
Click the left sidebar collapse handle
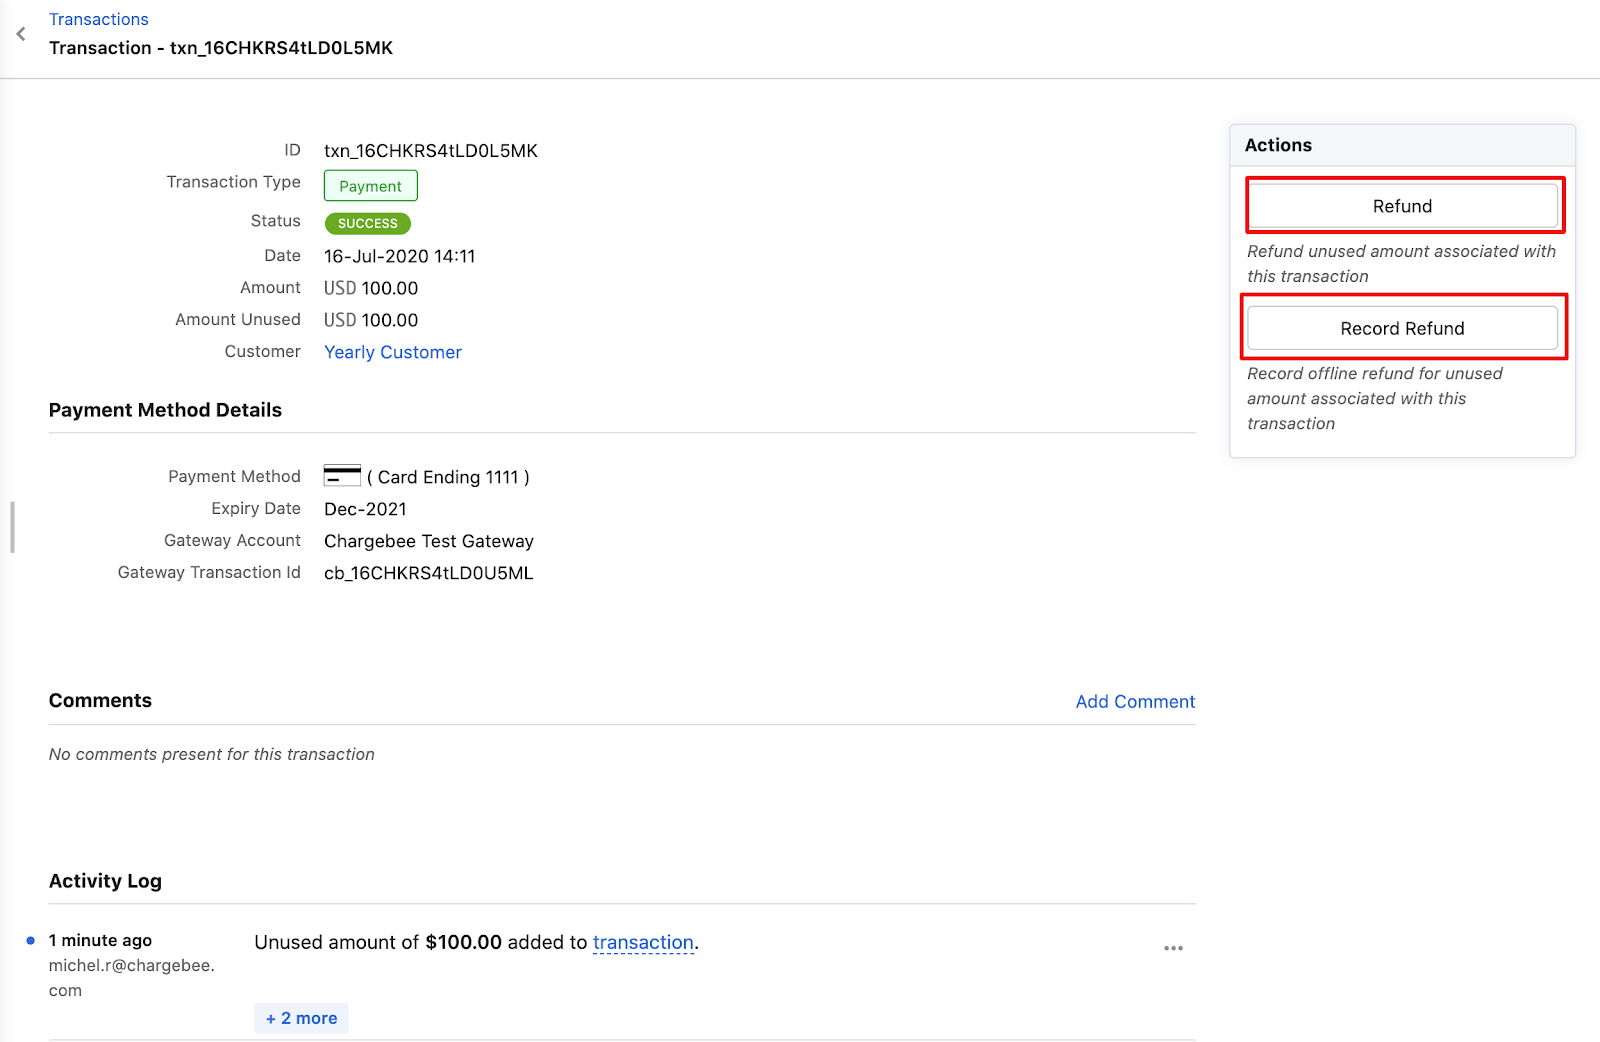tap(12, 526)
